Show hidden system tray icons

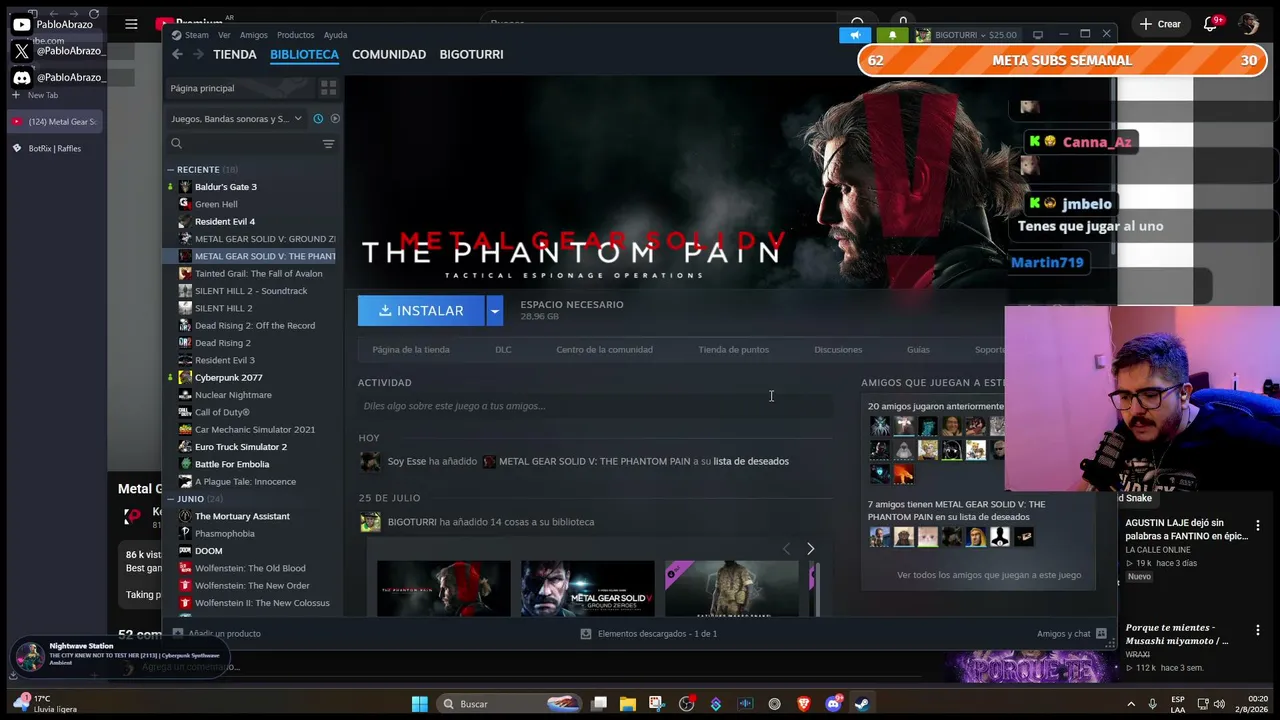click(x=1131, y=704)
